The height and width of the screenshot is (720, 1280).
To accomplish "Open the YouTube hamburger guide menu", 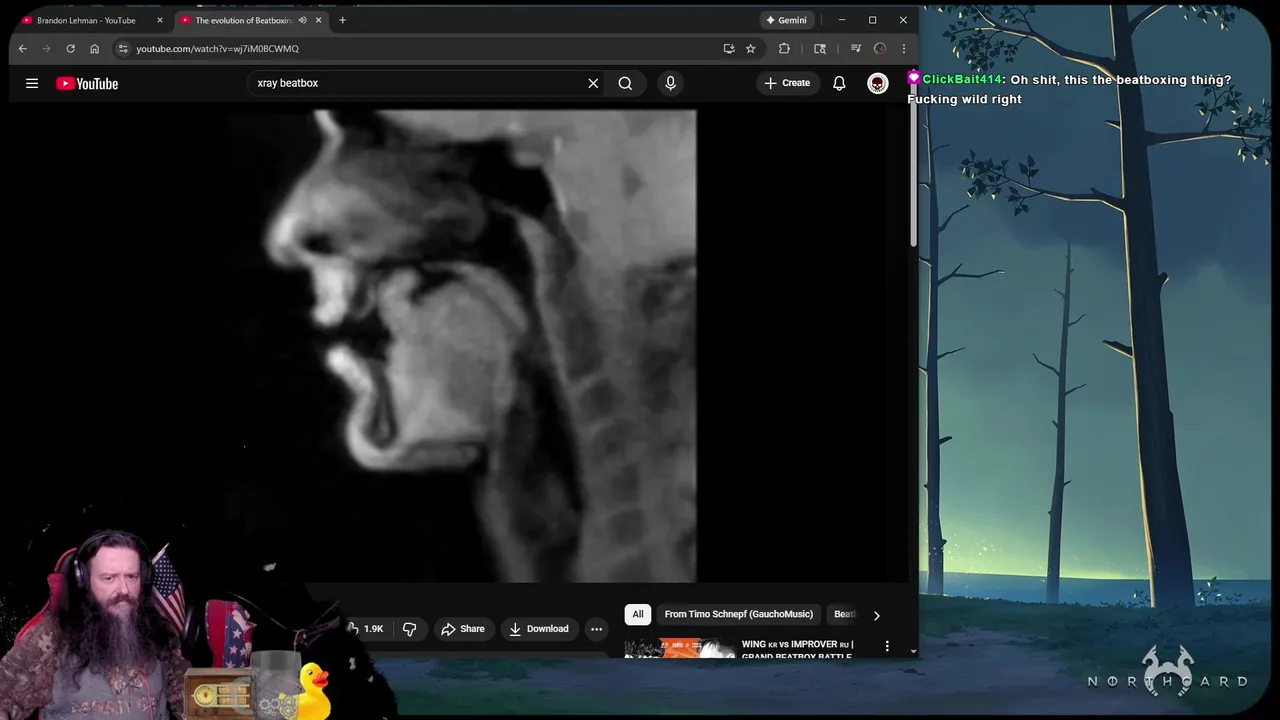I will pyautogui.click(x=32, y=84).
